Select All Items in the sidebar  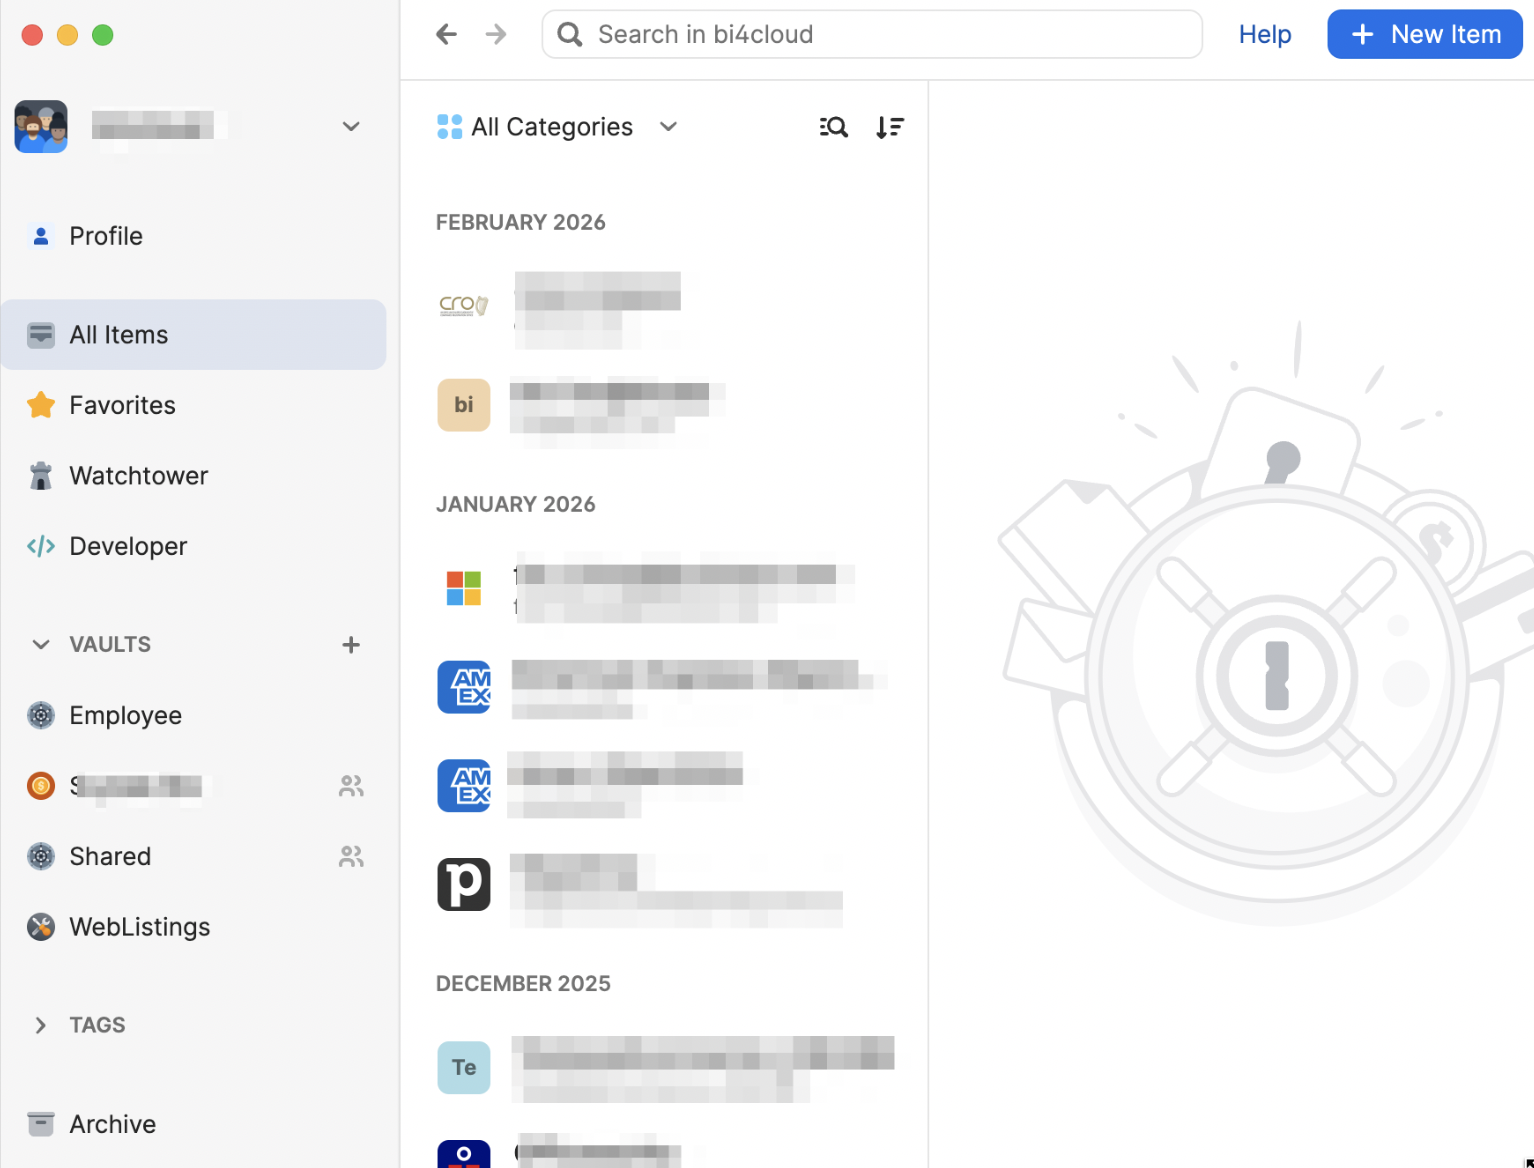[194, 335]
